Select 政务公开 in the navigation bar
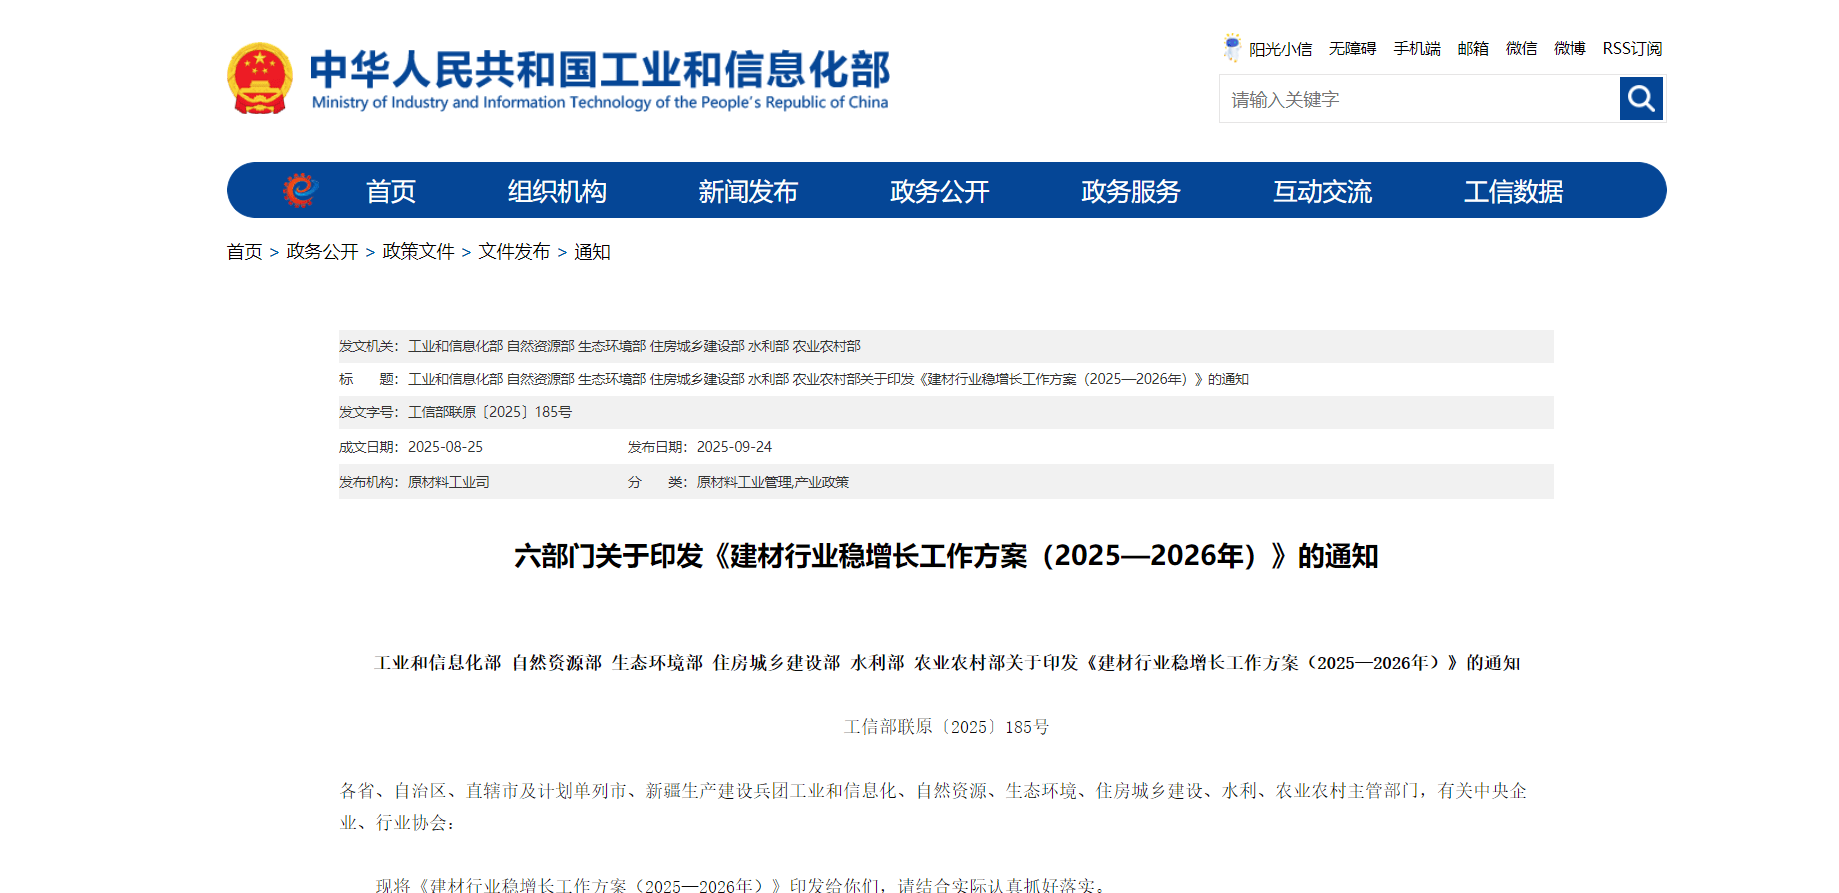This screenshot has width=1839, height=893. pos(939,191)
